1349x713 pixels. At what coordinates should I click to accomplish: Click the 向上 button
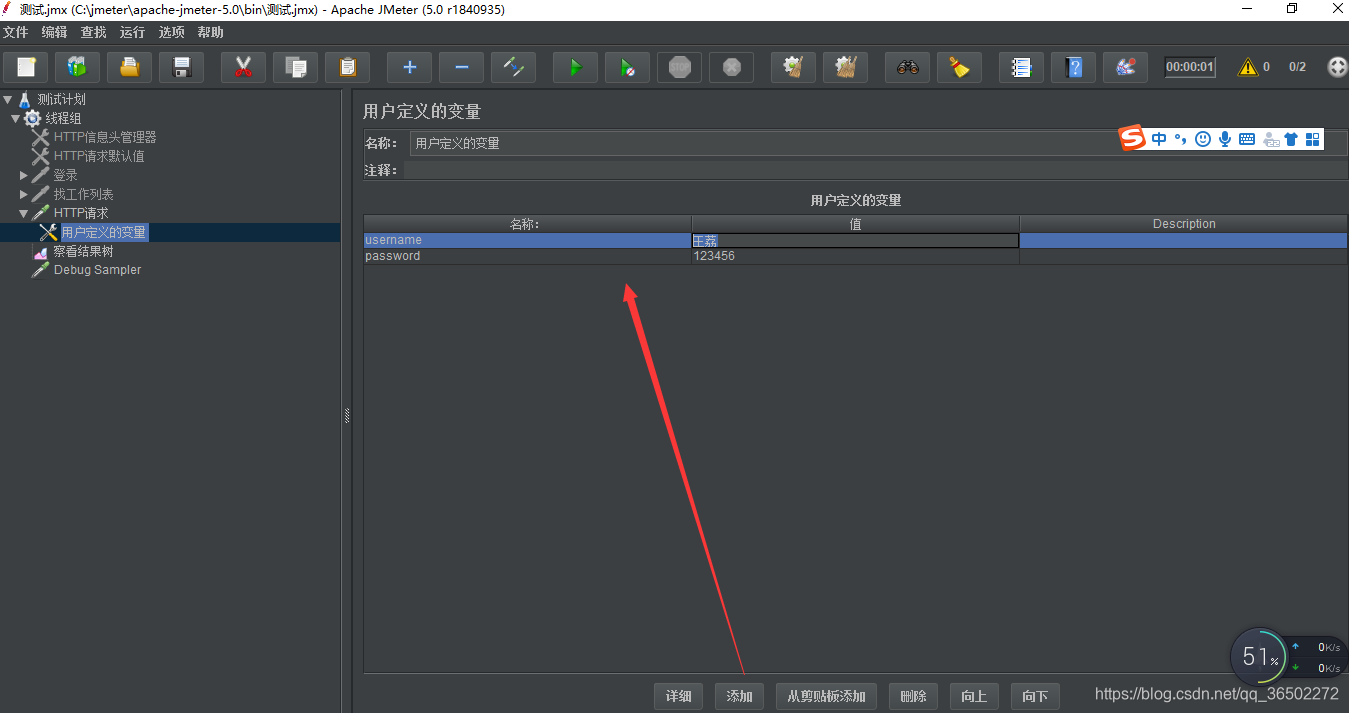click(974, 696)
